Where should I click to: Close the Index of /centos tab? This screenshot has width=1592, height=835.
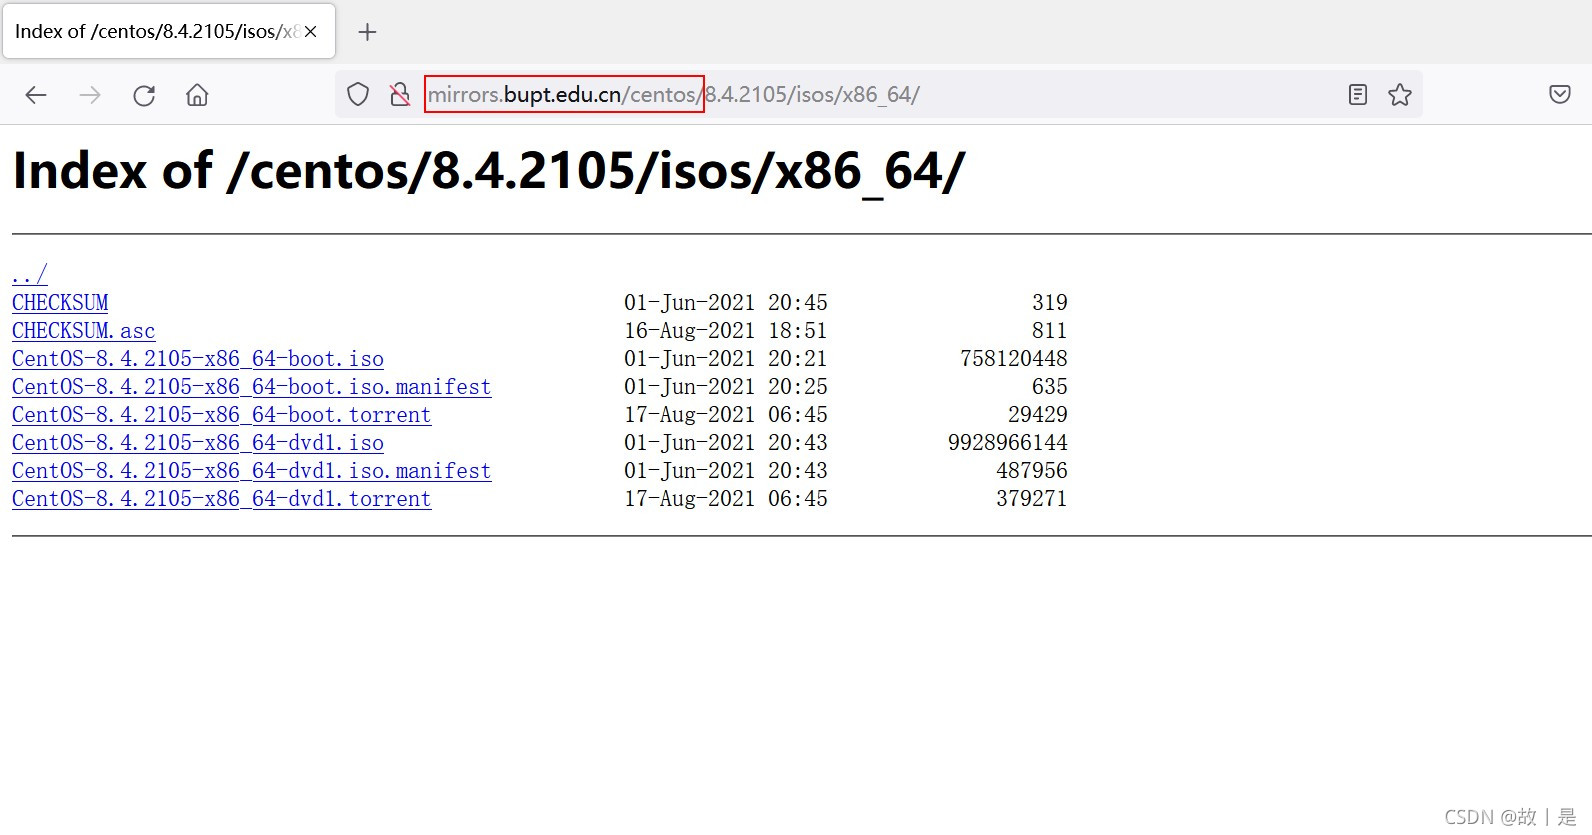coord(311,32)
